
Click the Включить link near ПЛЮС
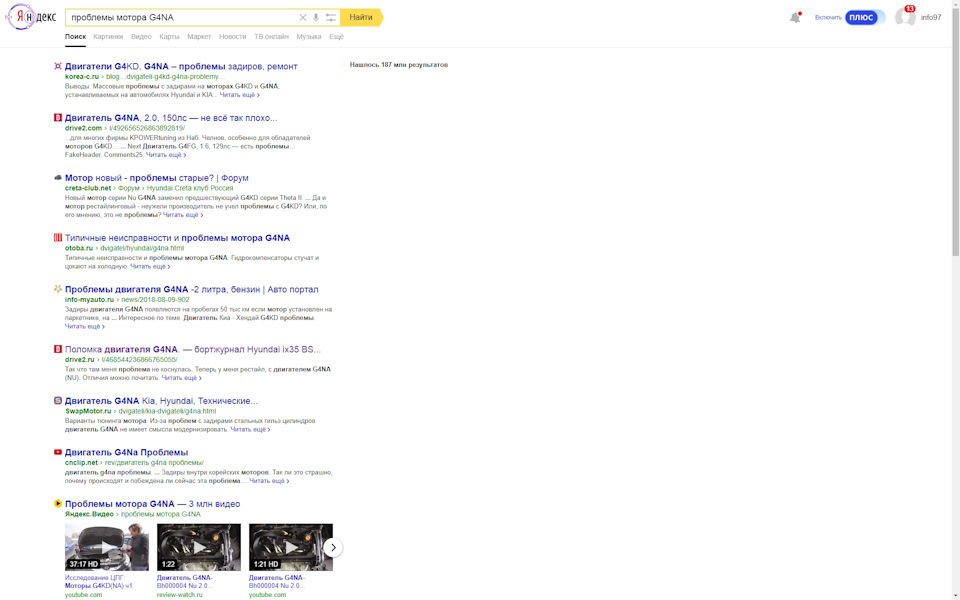tap(828, 18)
